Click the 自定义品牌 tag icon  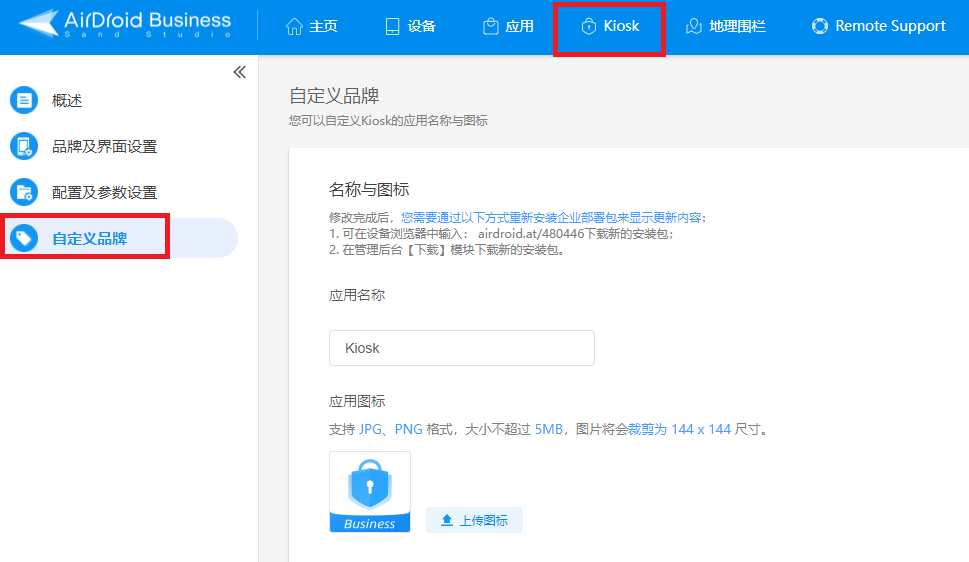click(24, 238)
